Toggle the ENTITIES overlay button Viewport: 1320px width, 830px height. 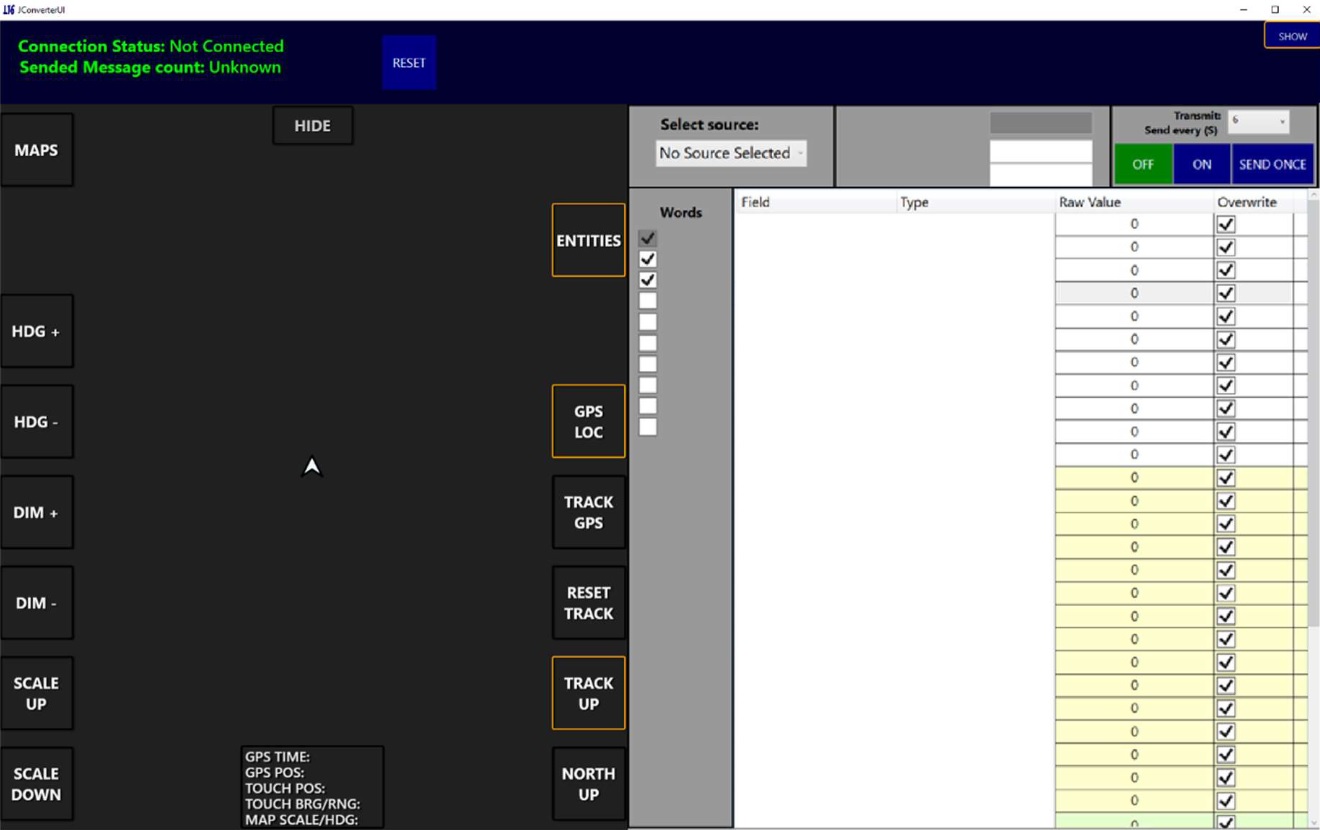click(x=588, y=240)
